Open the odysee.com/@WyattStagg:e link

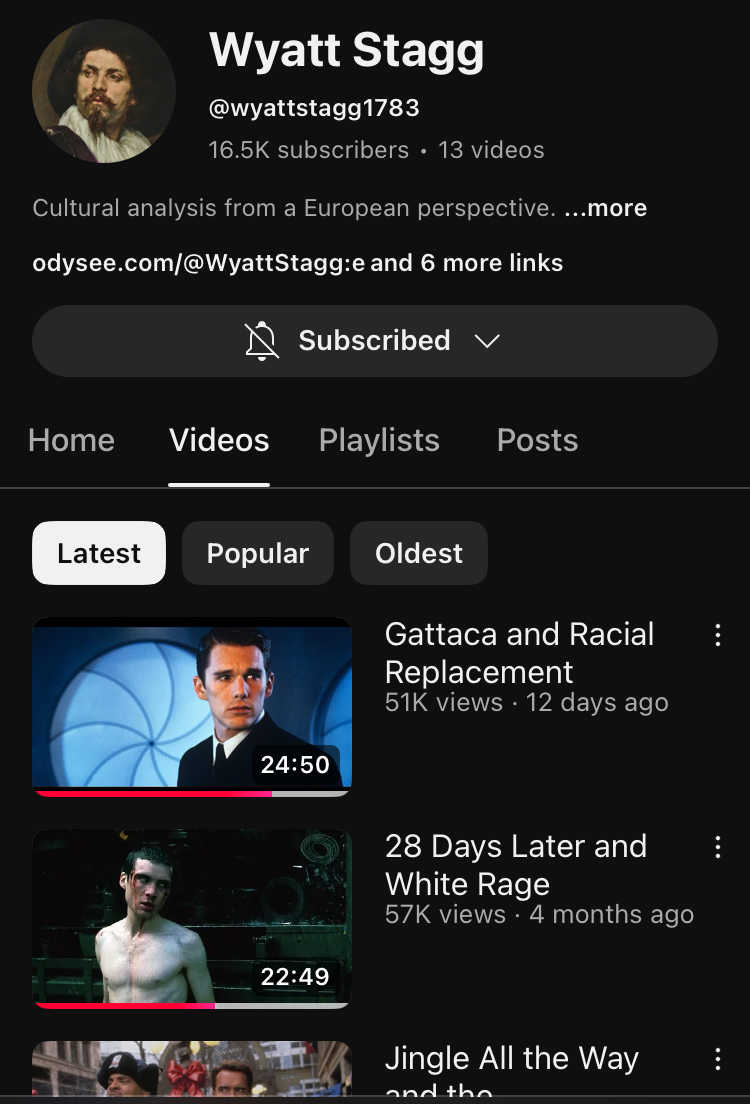pos(199,263)
